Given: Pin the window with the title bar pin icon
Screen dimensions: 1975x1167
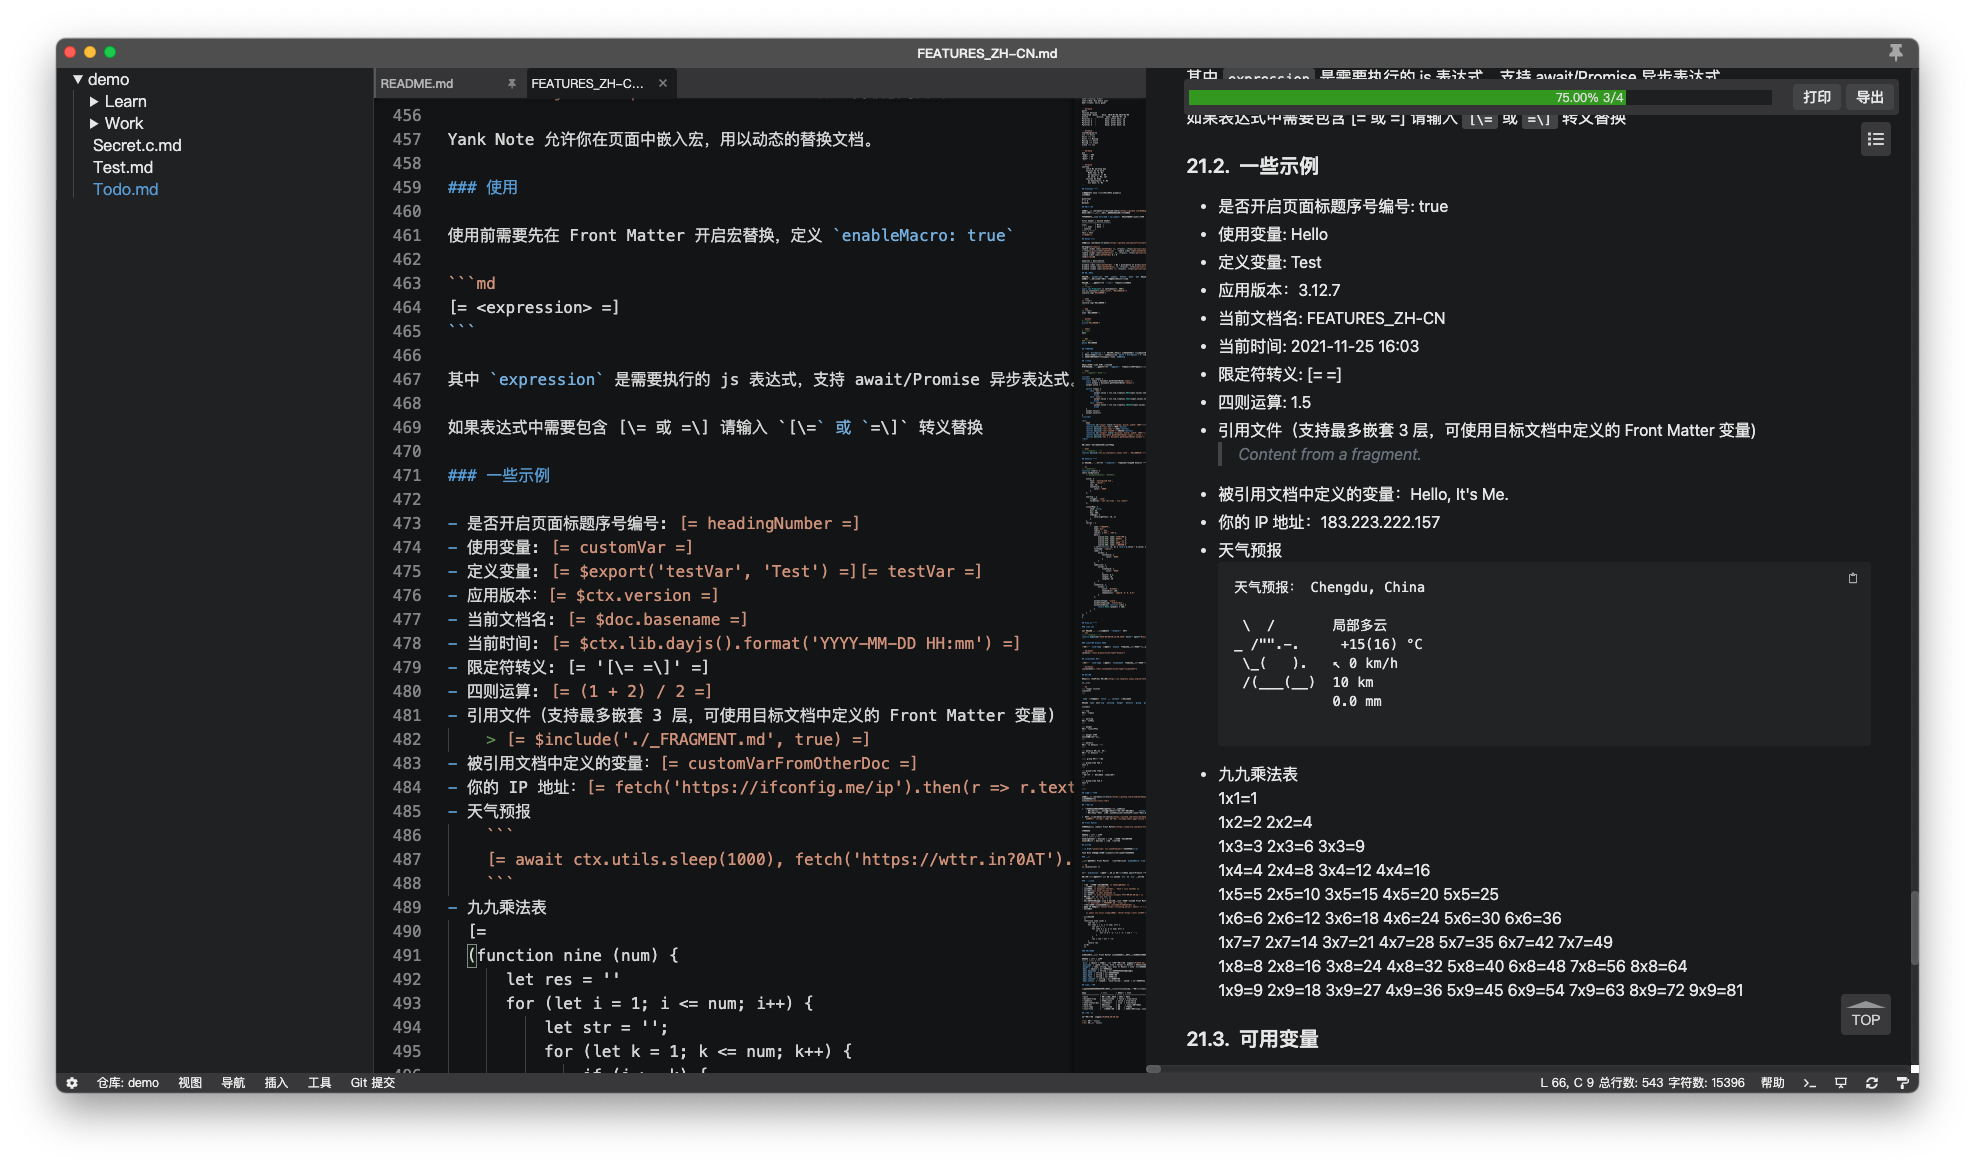Looking at the screenshot, I should tap(1895, 52).
